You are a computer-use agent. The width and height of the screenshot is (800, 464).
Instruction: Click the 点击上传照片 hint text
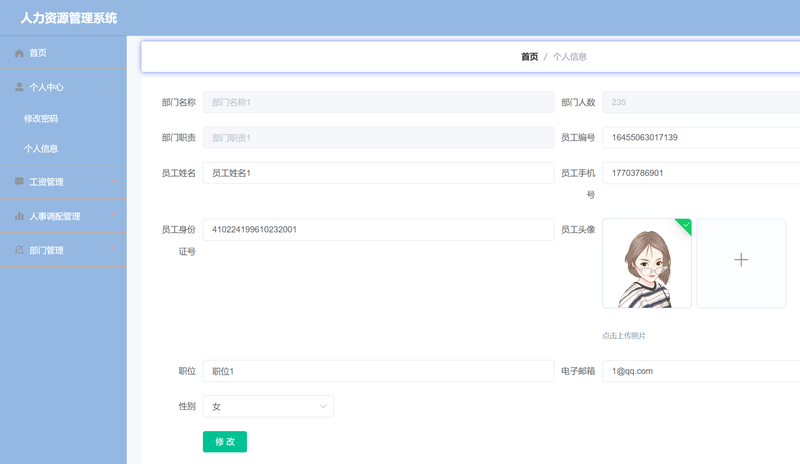coord(623,335)
